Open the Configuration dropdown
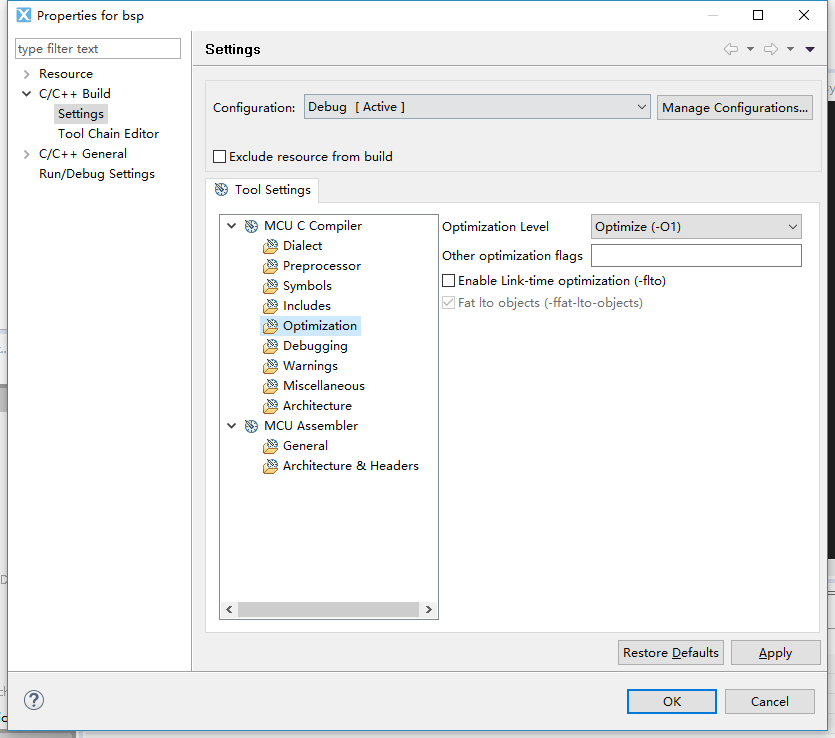Screen dimensions: 835x738 point(478,107)
